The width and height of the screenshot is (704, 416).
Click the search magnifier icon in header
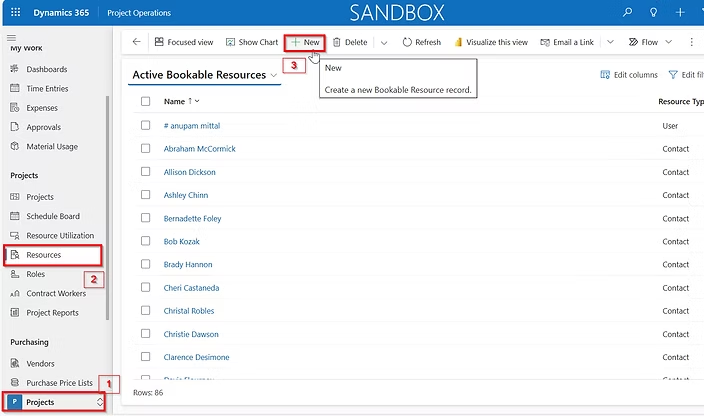tap(627, 13)
